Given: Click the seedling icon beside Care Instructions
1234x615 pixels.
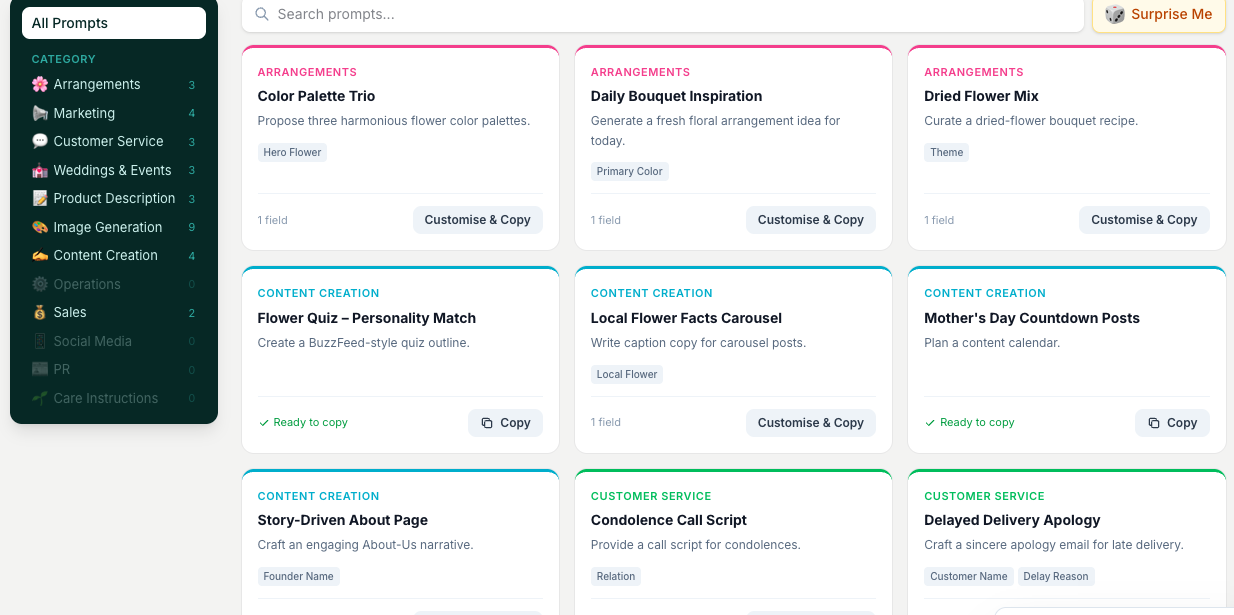Looking at the screenshot, I should click(40, 398).
